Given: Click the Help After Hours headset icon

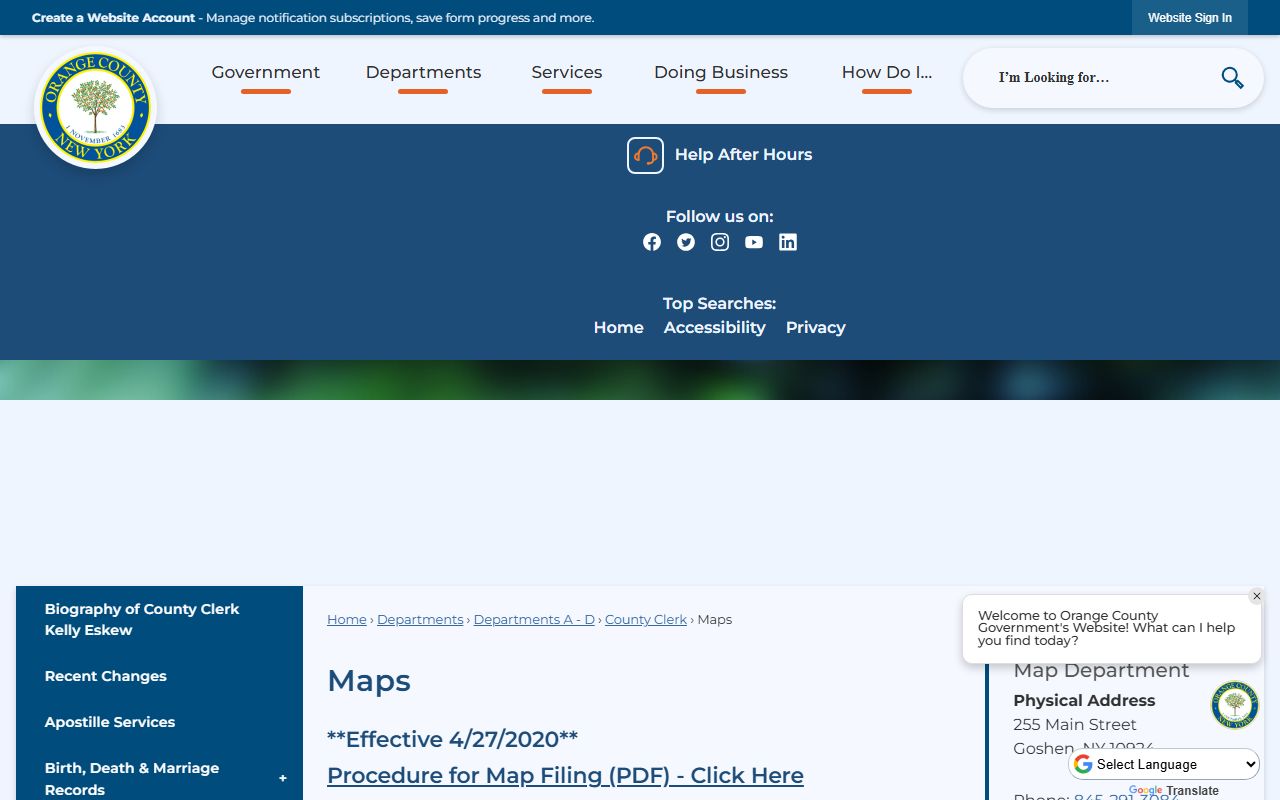Looking at the screenshot, I should 645,155.
